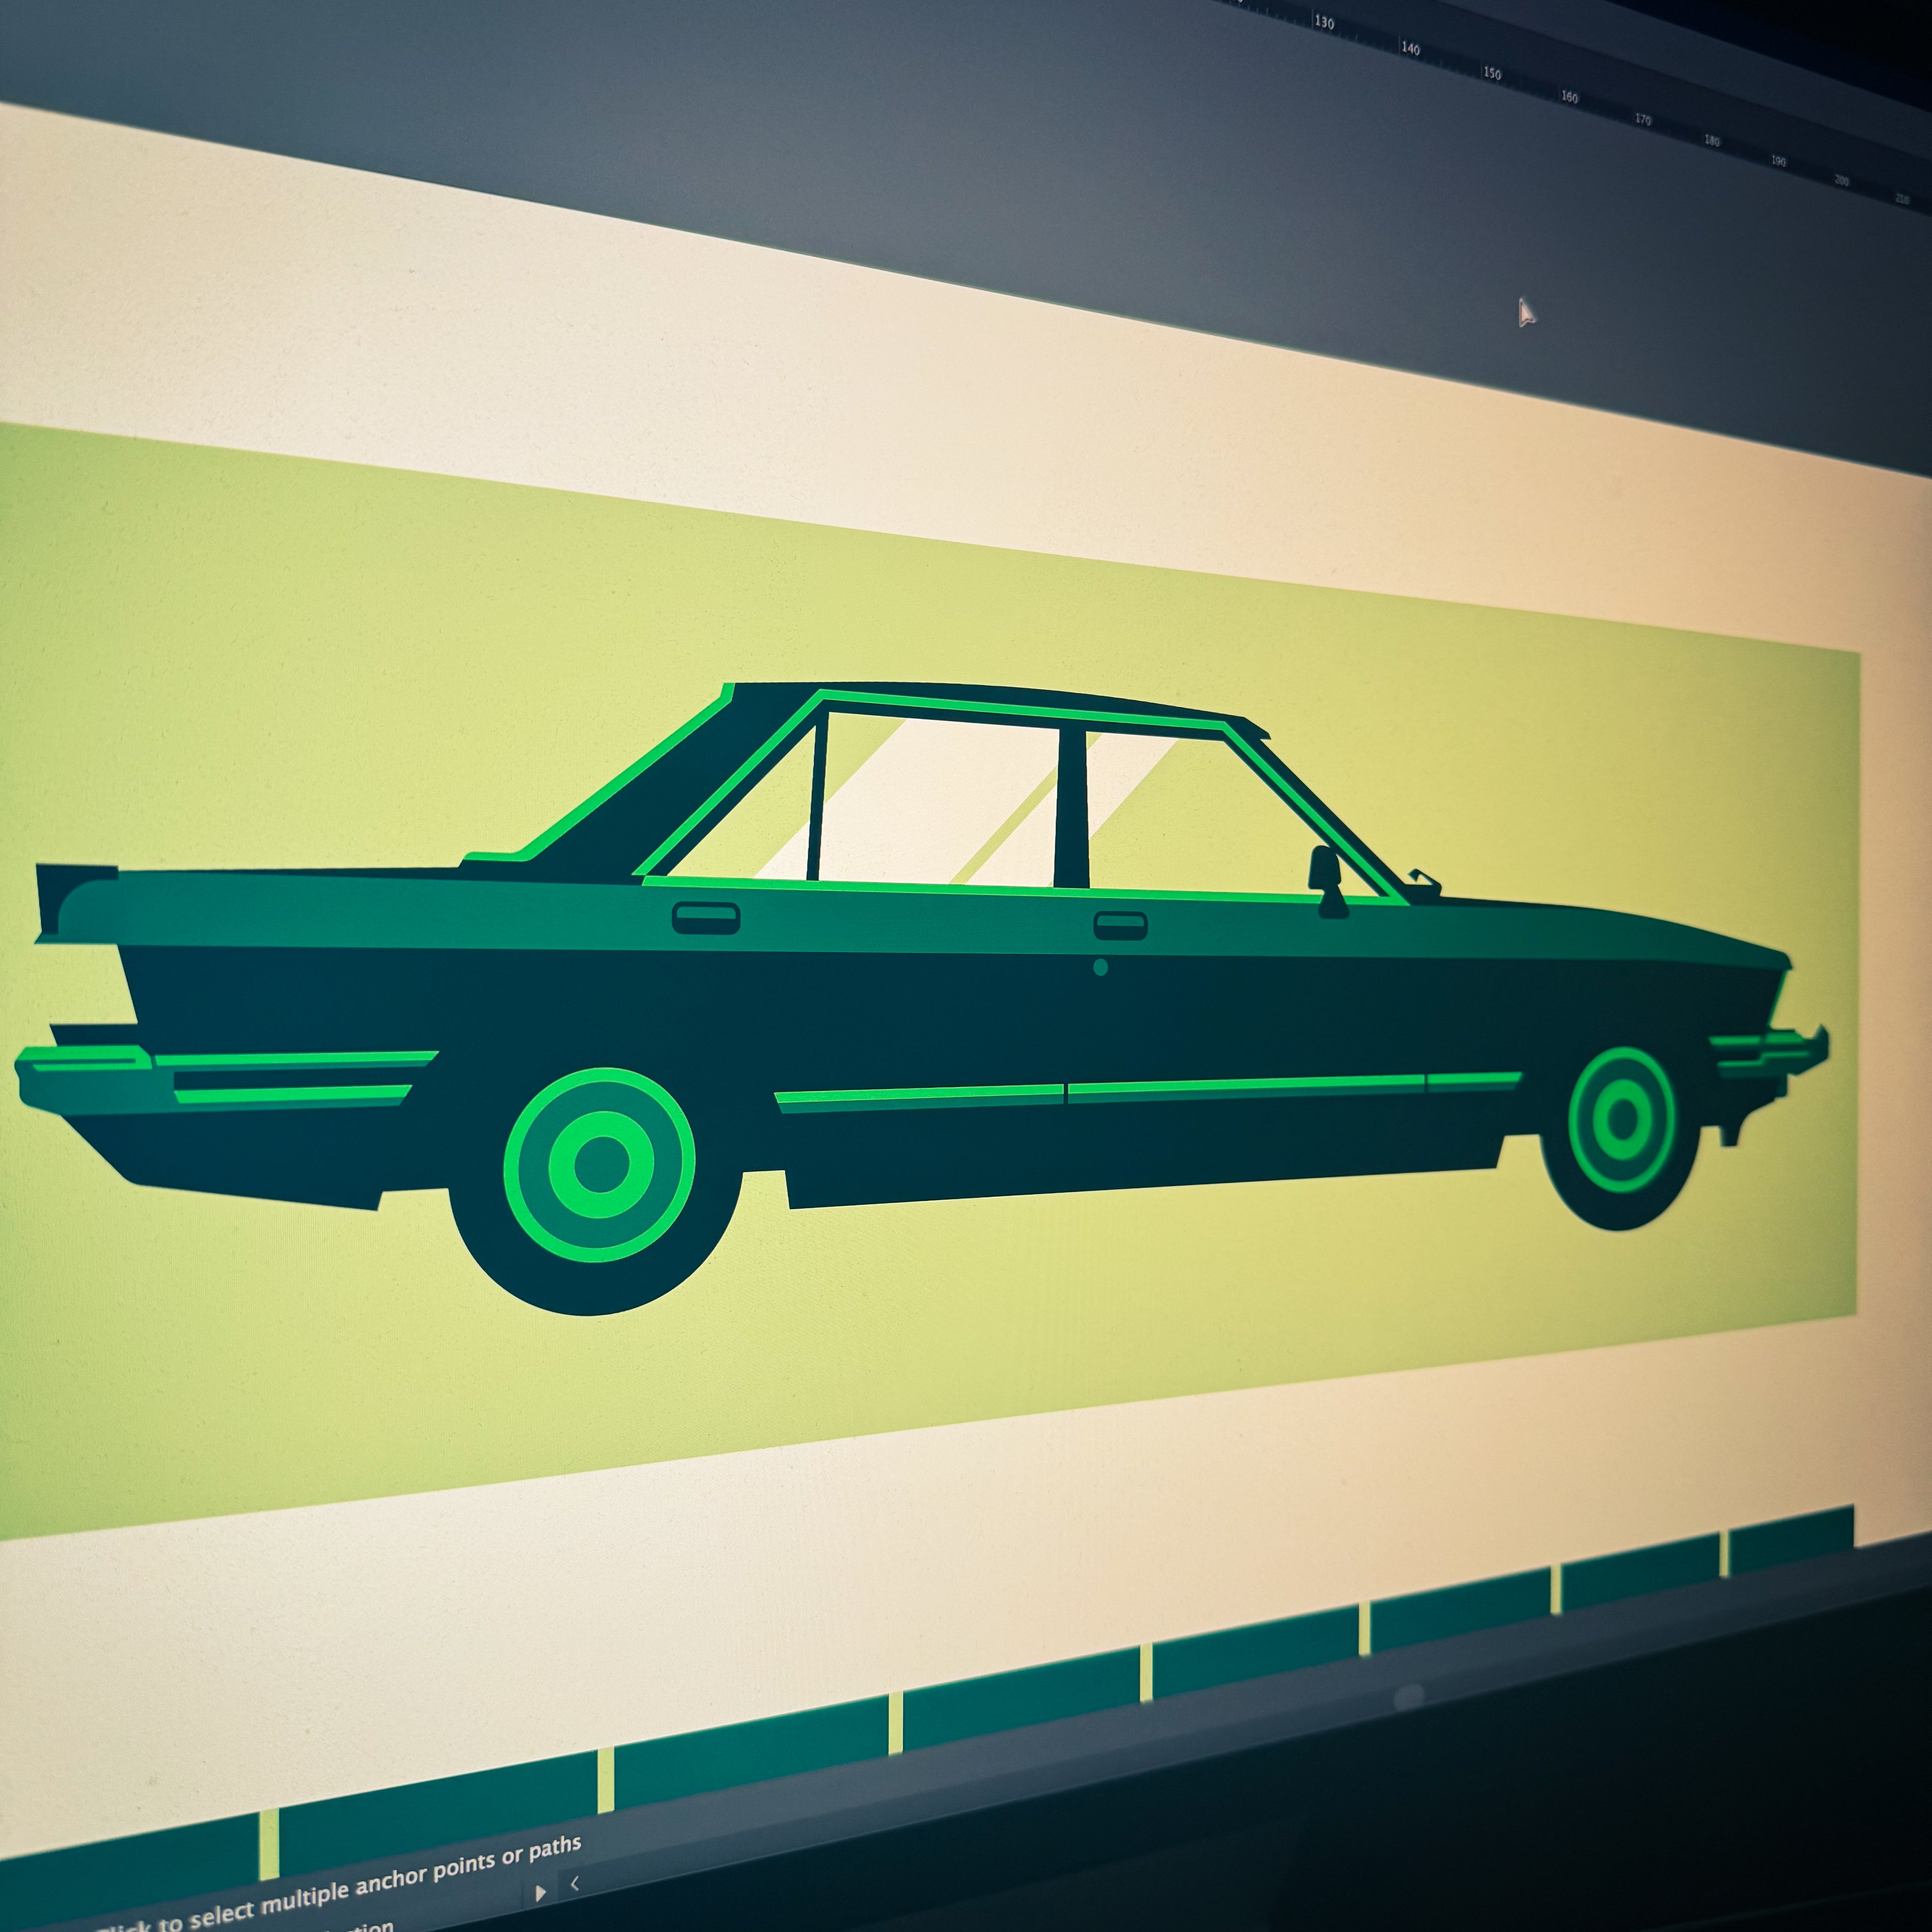Click the horizontal scrollbar left arrow
This screenshot has width=1932, height=1932.
tap(575, 1883)
